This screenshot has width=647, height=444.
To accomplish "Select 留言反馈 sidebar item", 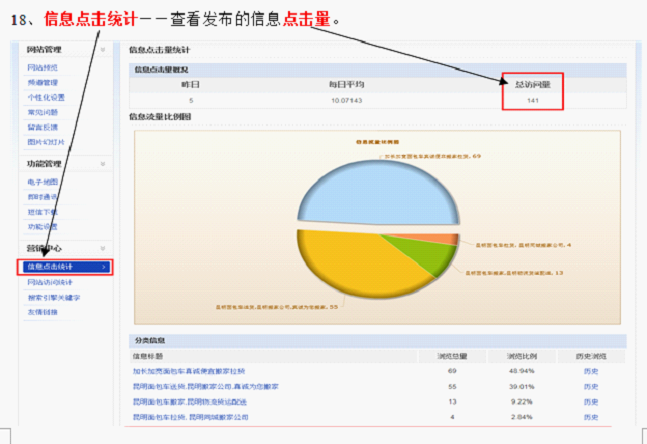I will pyautogui.click(x=43, y=128).
